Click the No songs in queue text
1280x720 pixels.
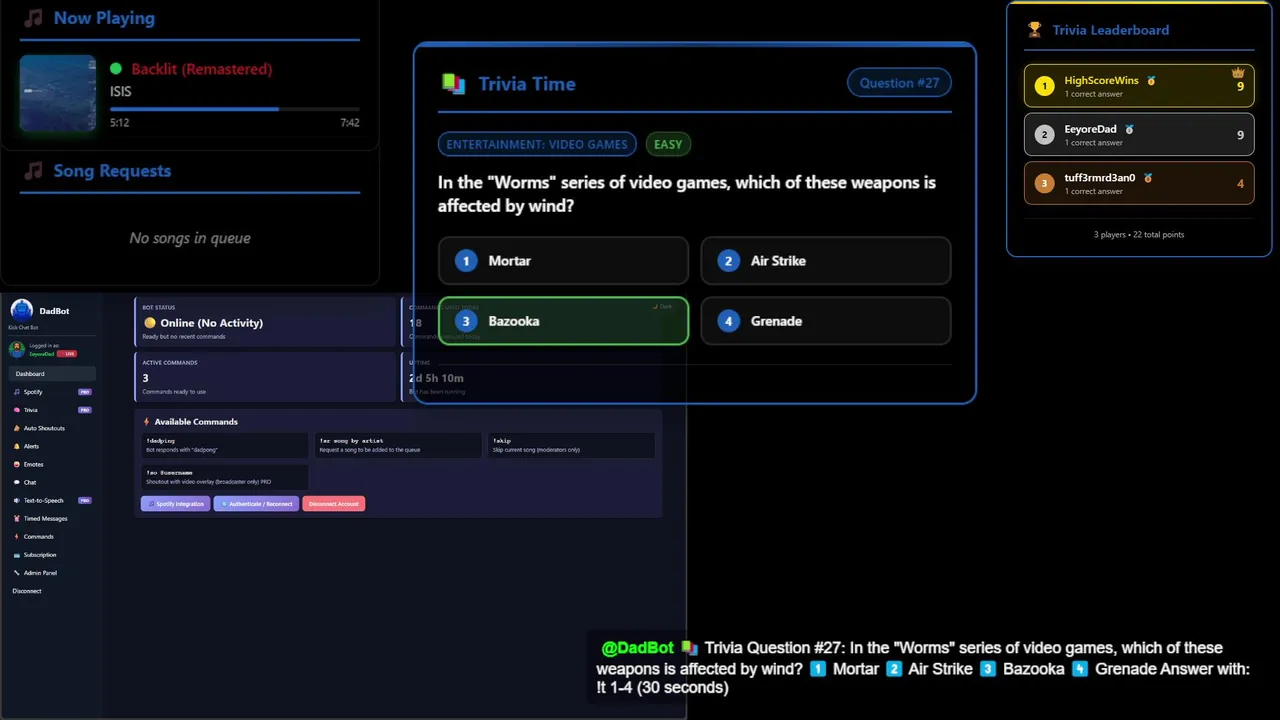[190, 238]
